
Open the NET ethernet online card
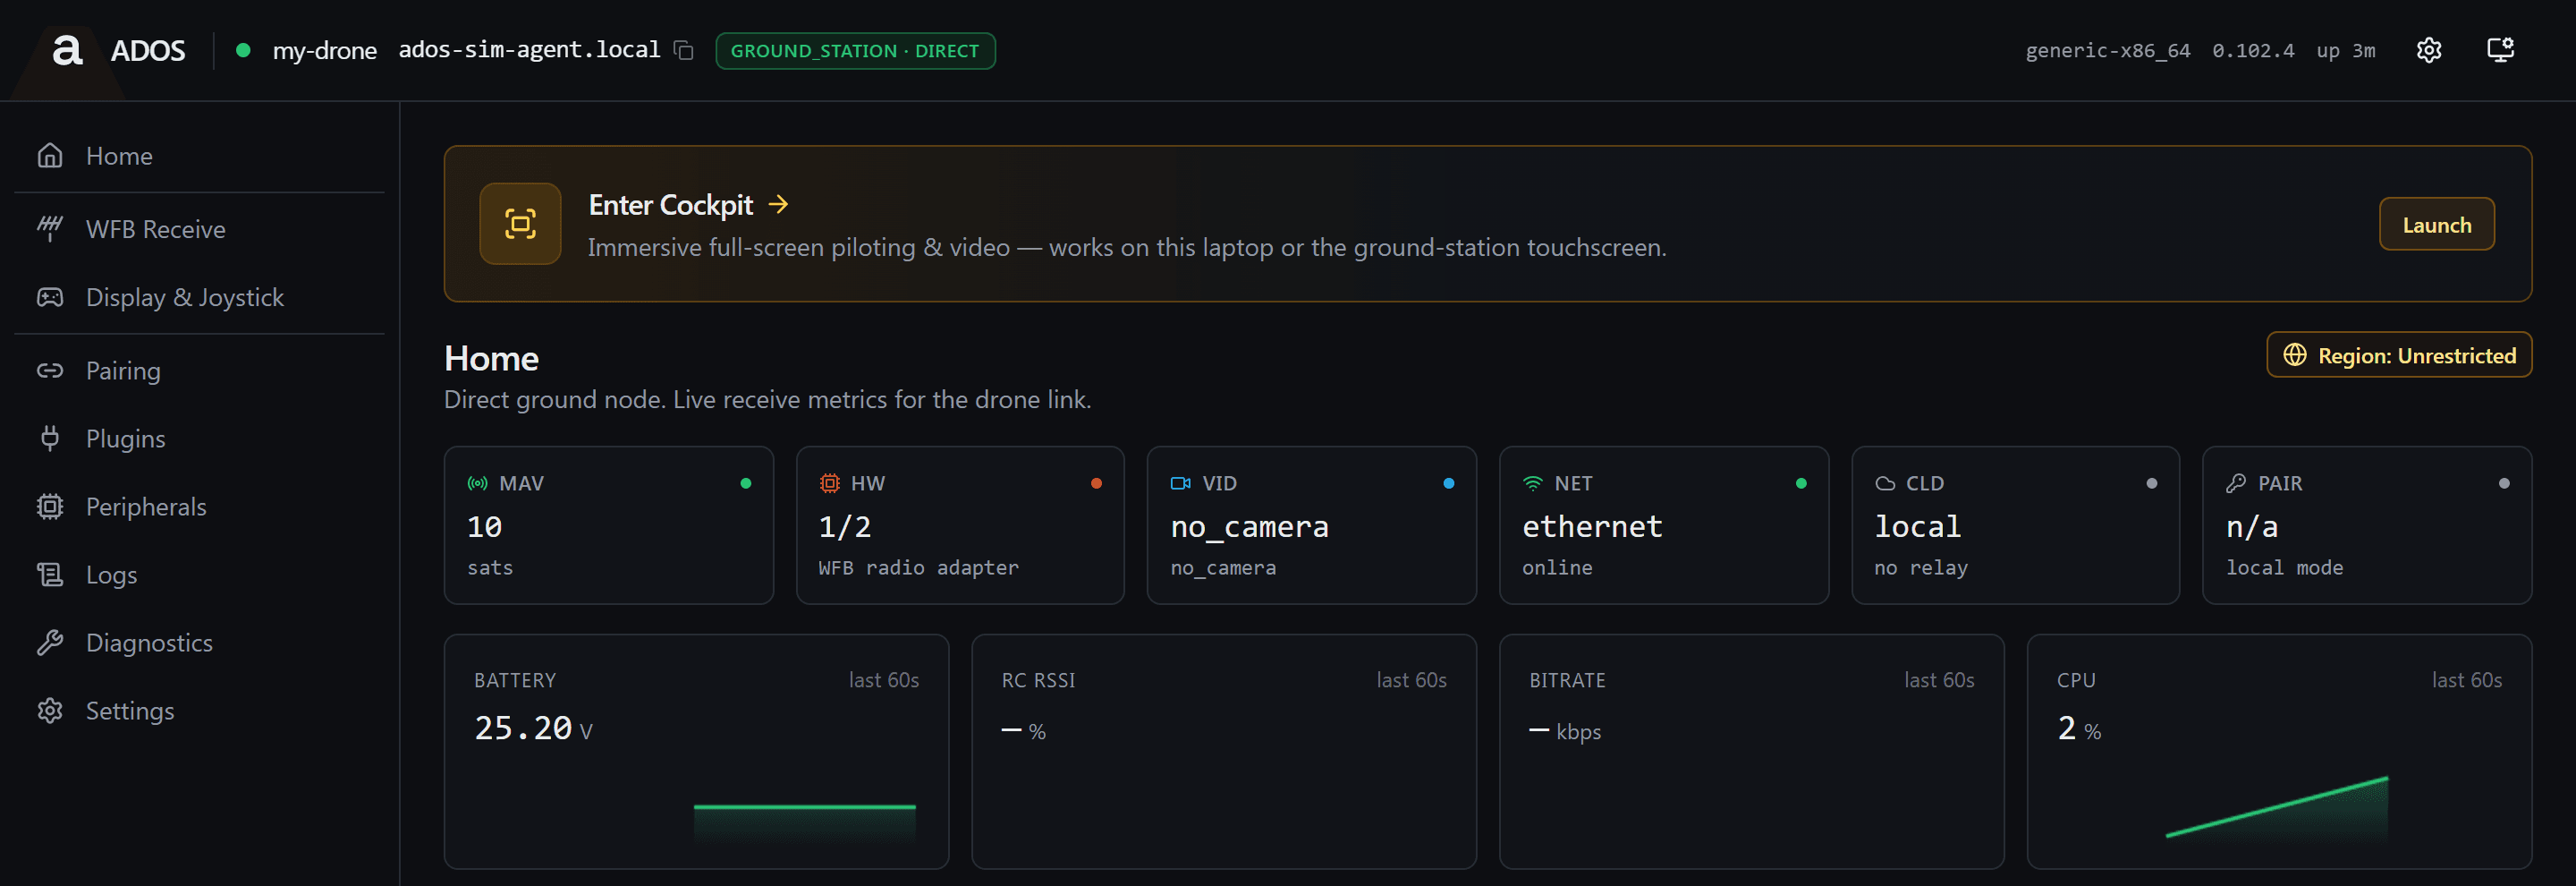[x=1664, y=525]
